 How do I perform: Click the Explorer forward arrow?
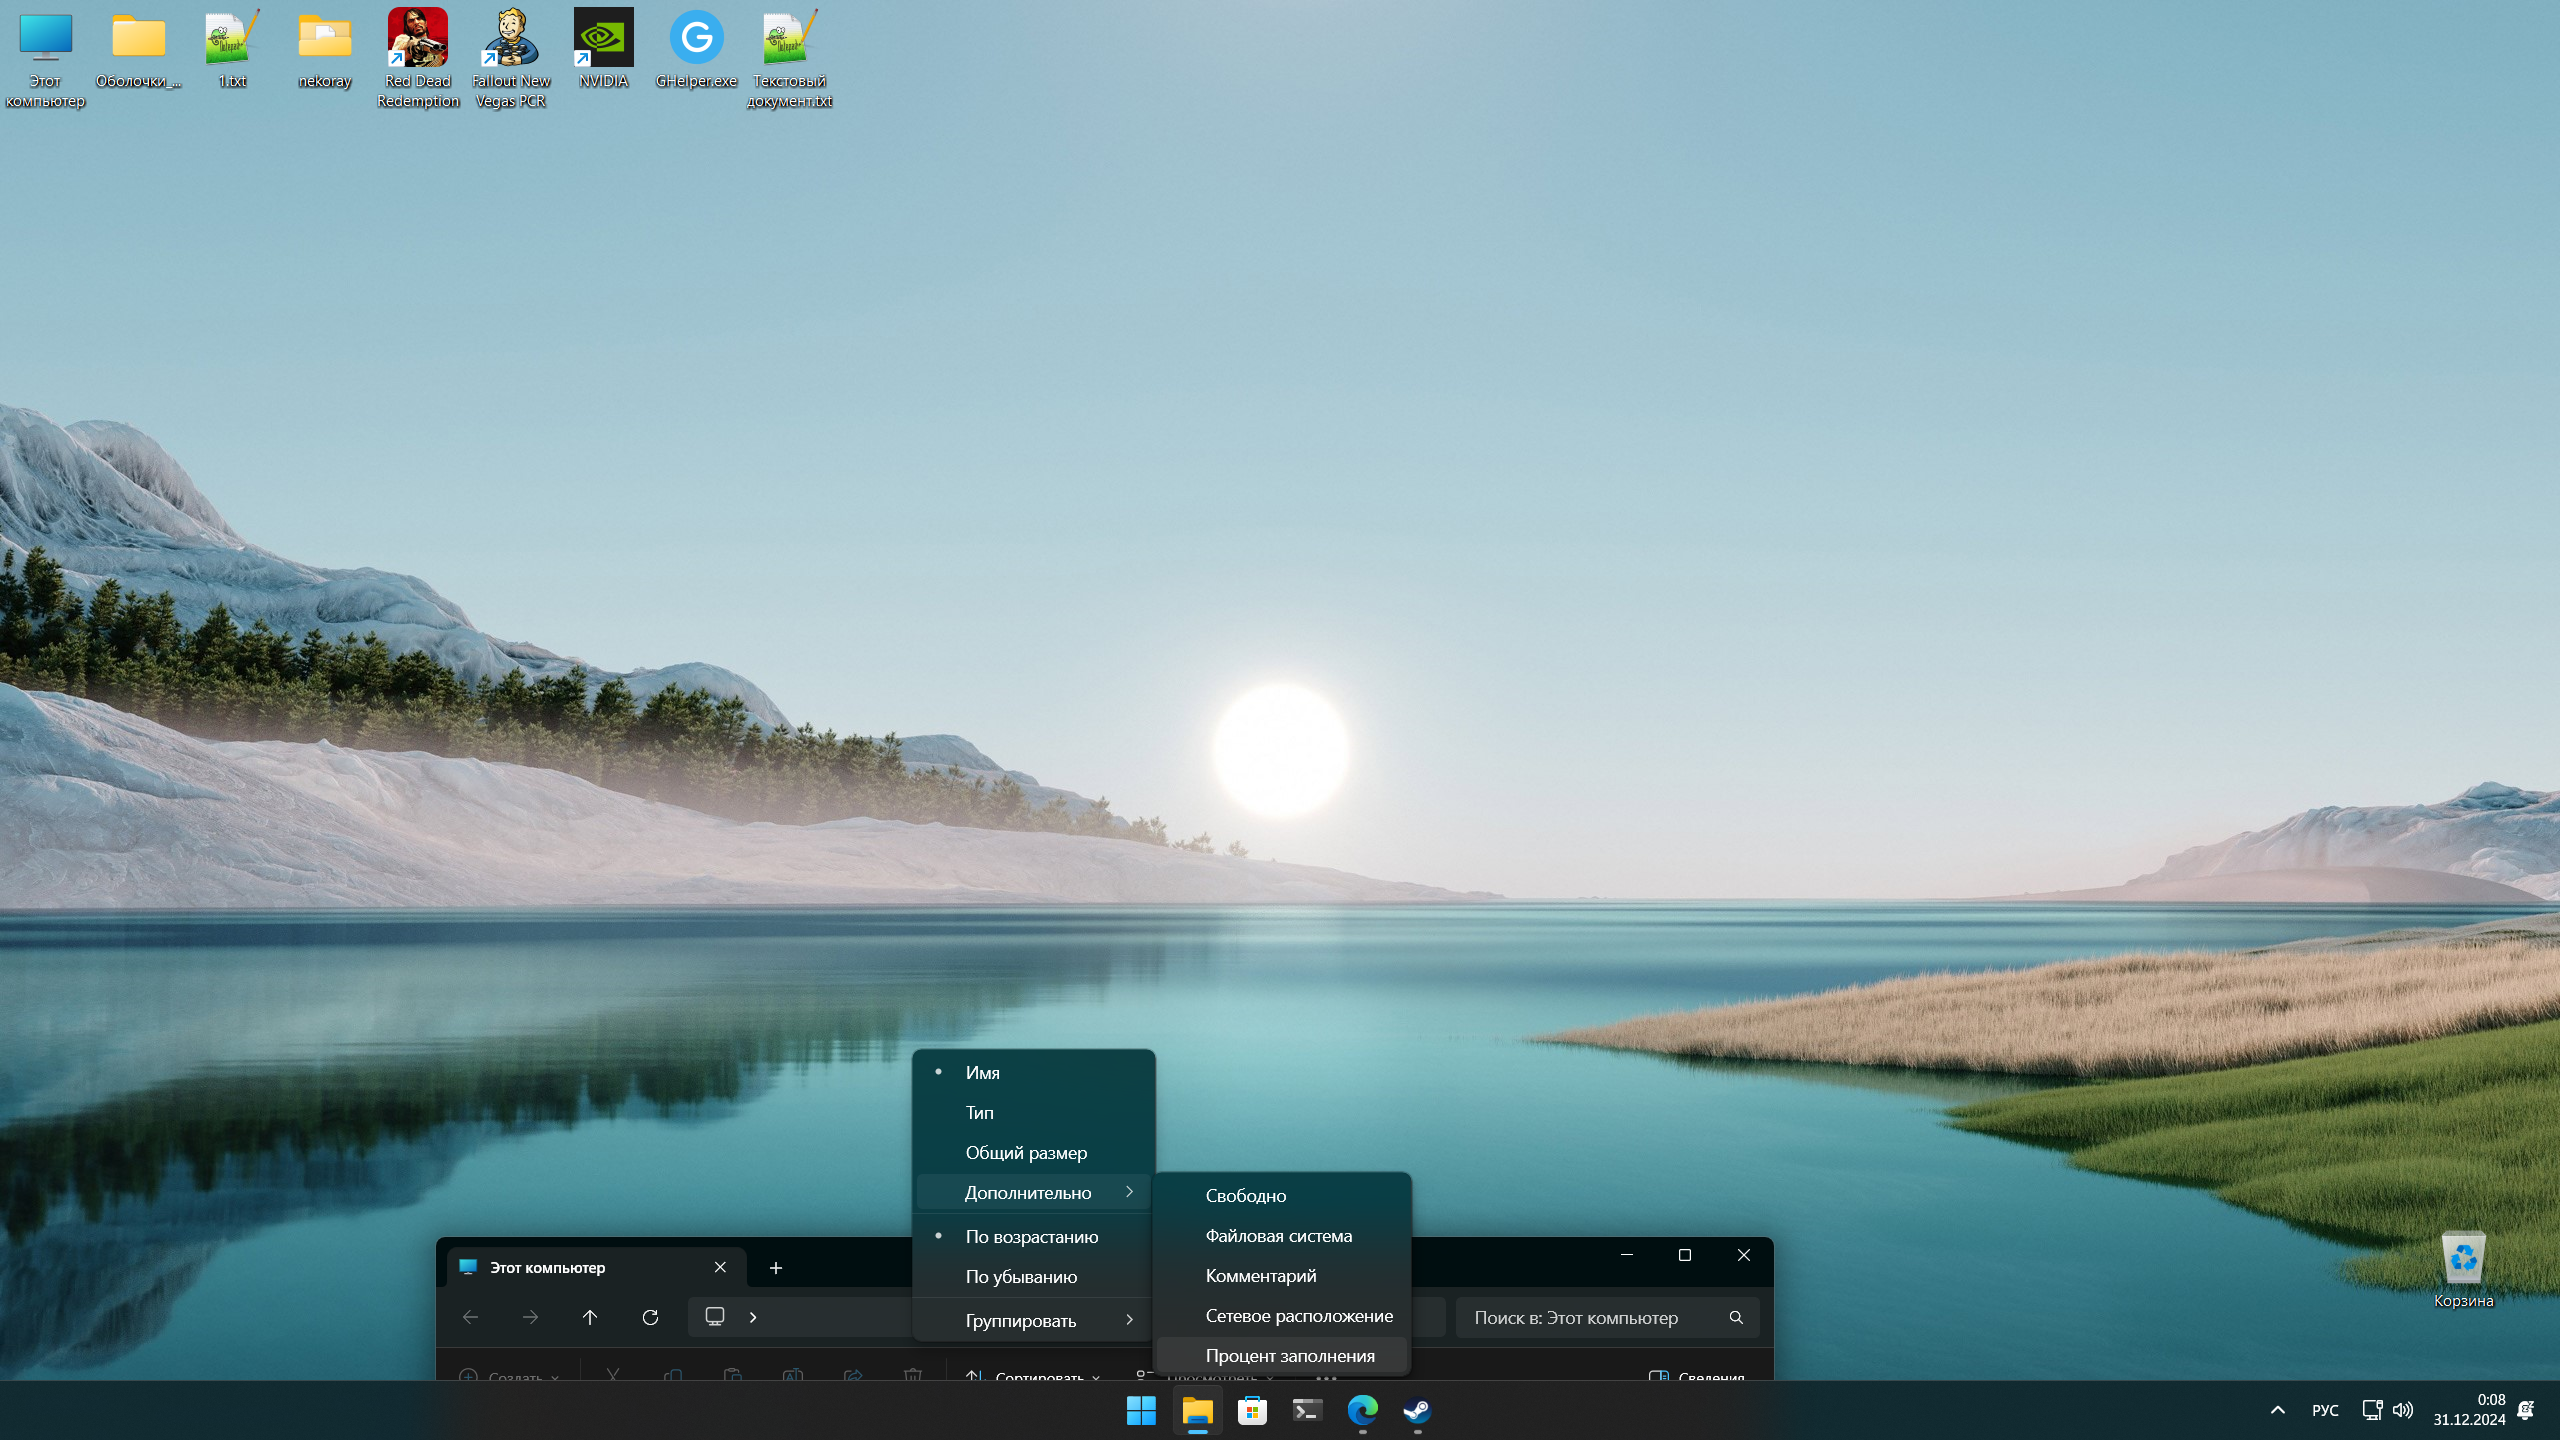(x=530, y=1317)
